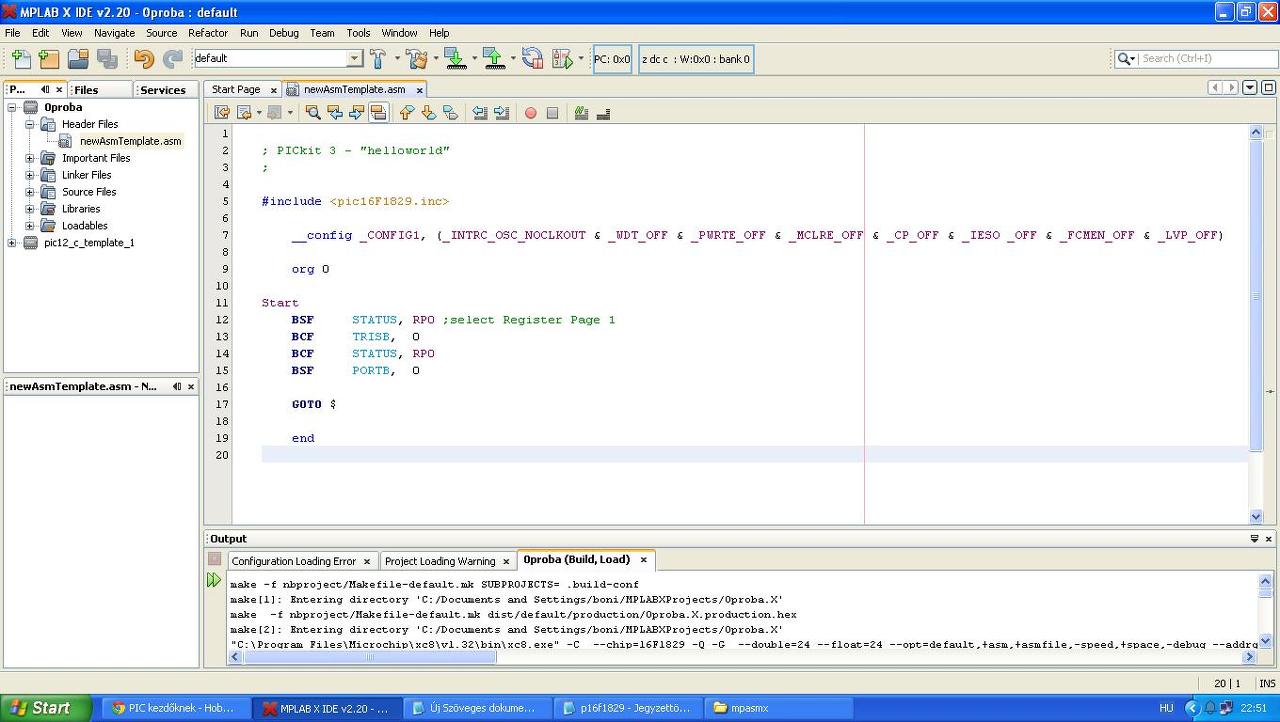Viewport: 1280px width, 722px height.
Task: Start macro recording with red circle
Action: click(531, 113)
